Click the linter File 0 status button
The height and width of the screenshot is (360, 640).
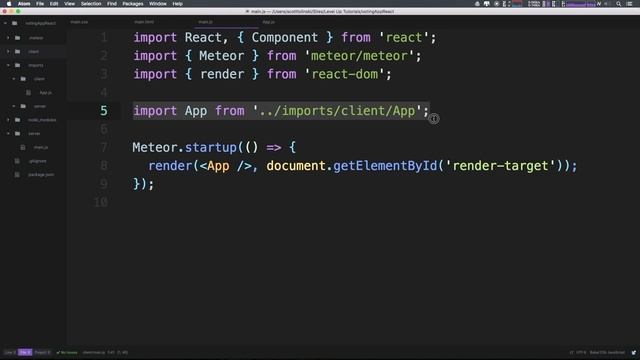(25, 352)
